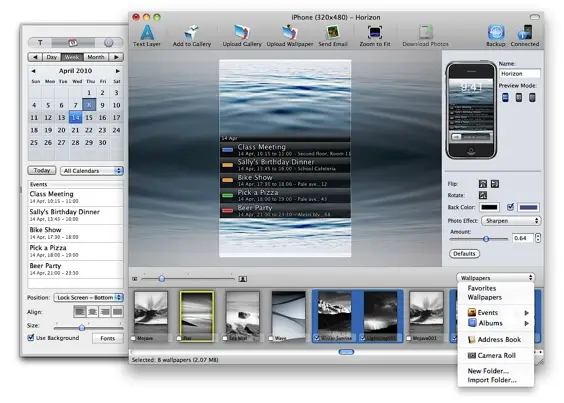
Task: Check the Mojave wallpaper checkbox
Action: click(x=134, y=338)
